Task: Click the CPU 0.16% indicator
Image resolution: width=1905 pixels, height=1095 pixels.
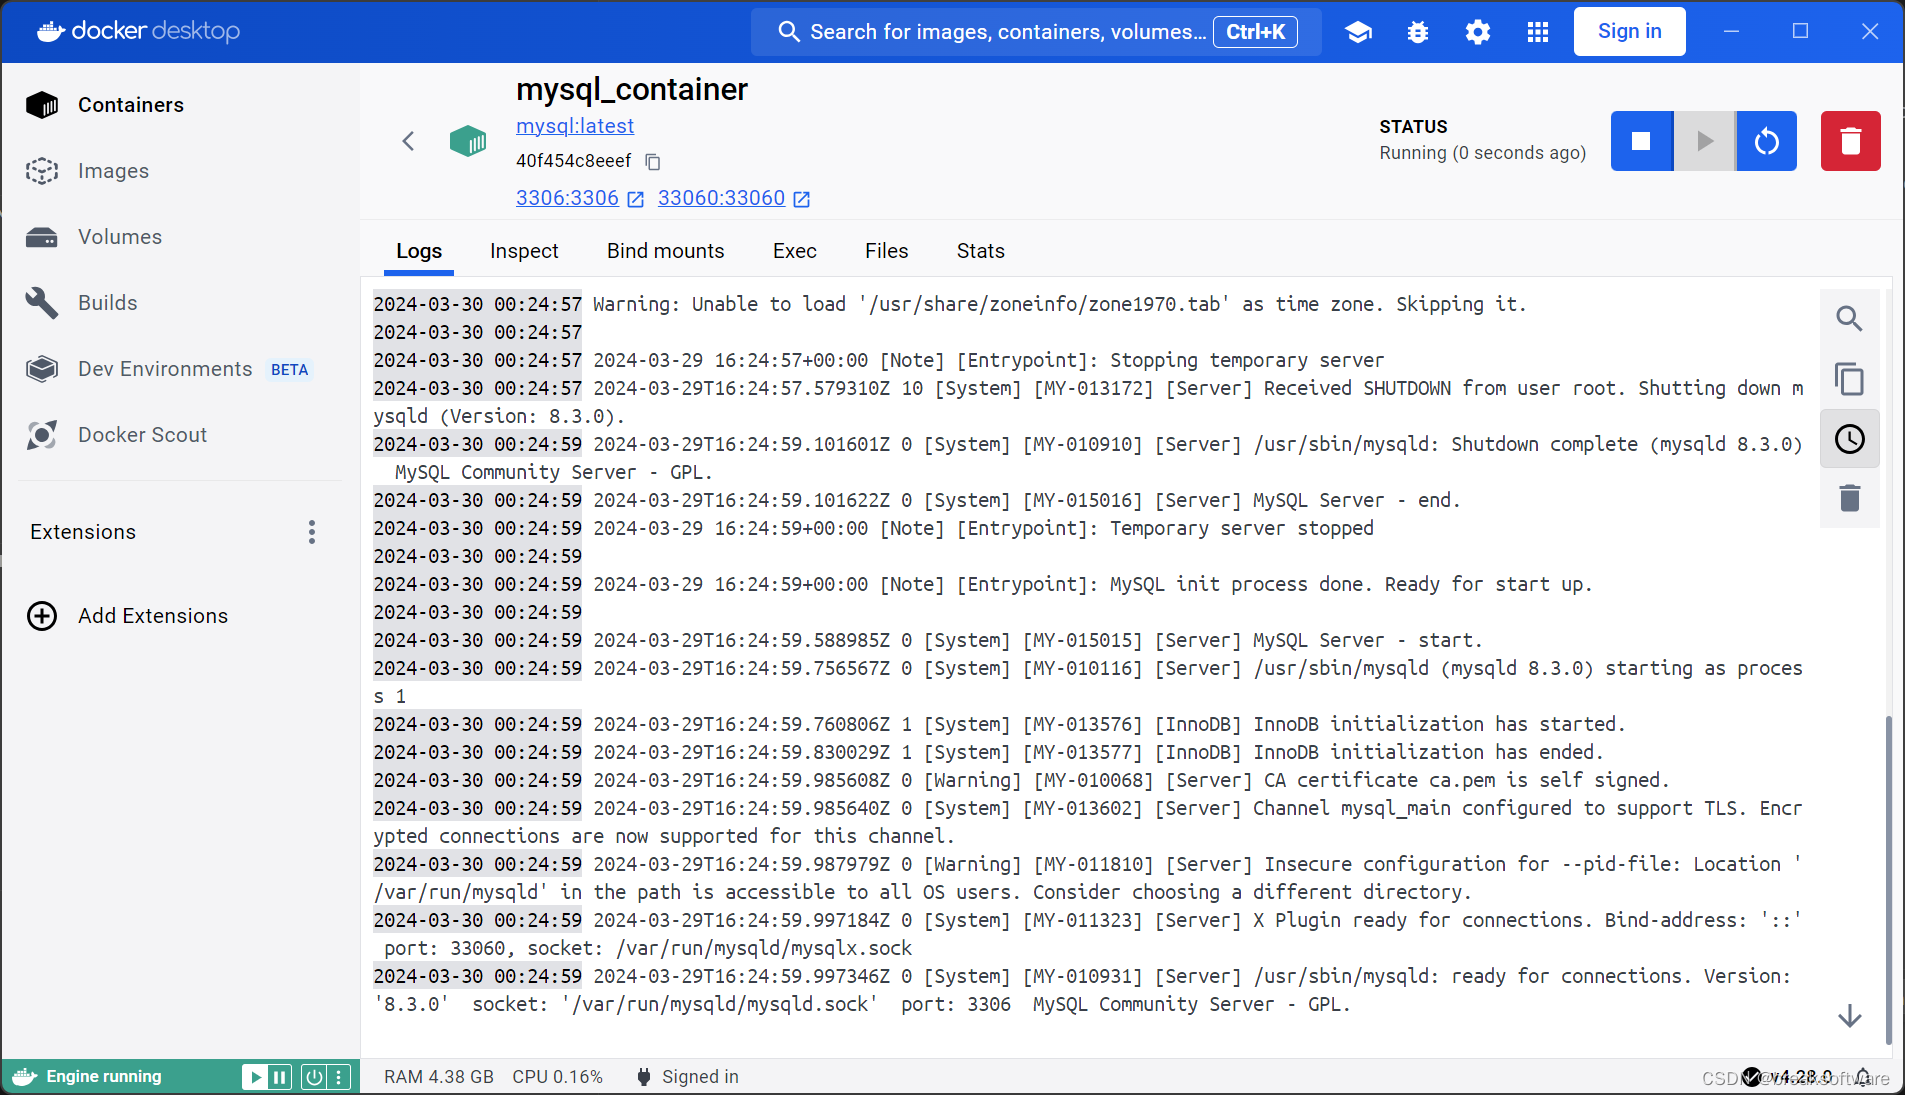Action: coord(558,1077)
